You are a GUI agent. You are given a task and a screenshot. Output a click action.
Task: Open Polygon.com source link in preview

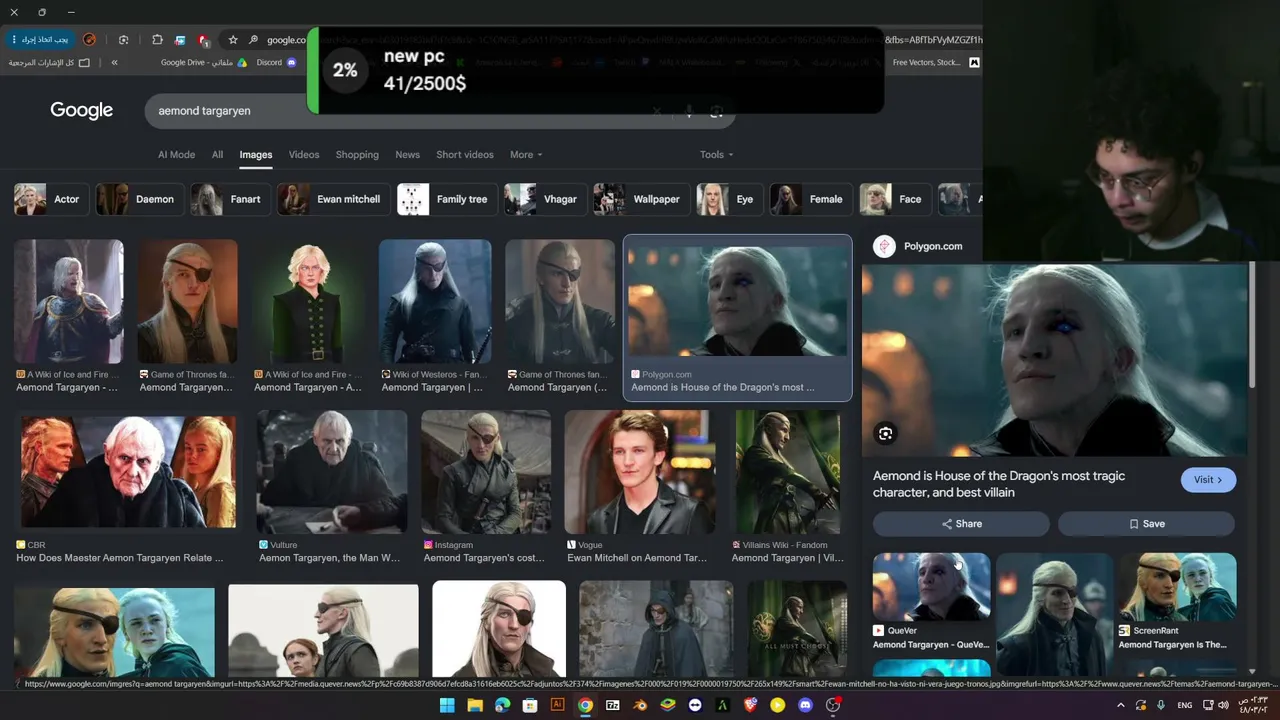pos(918,246)
